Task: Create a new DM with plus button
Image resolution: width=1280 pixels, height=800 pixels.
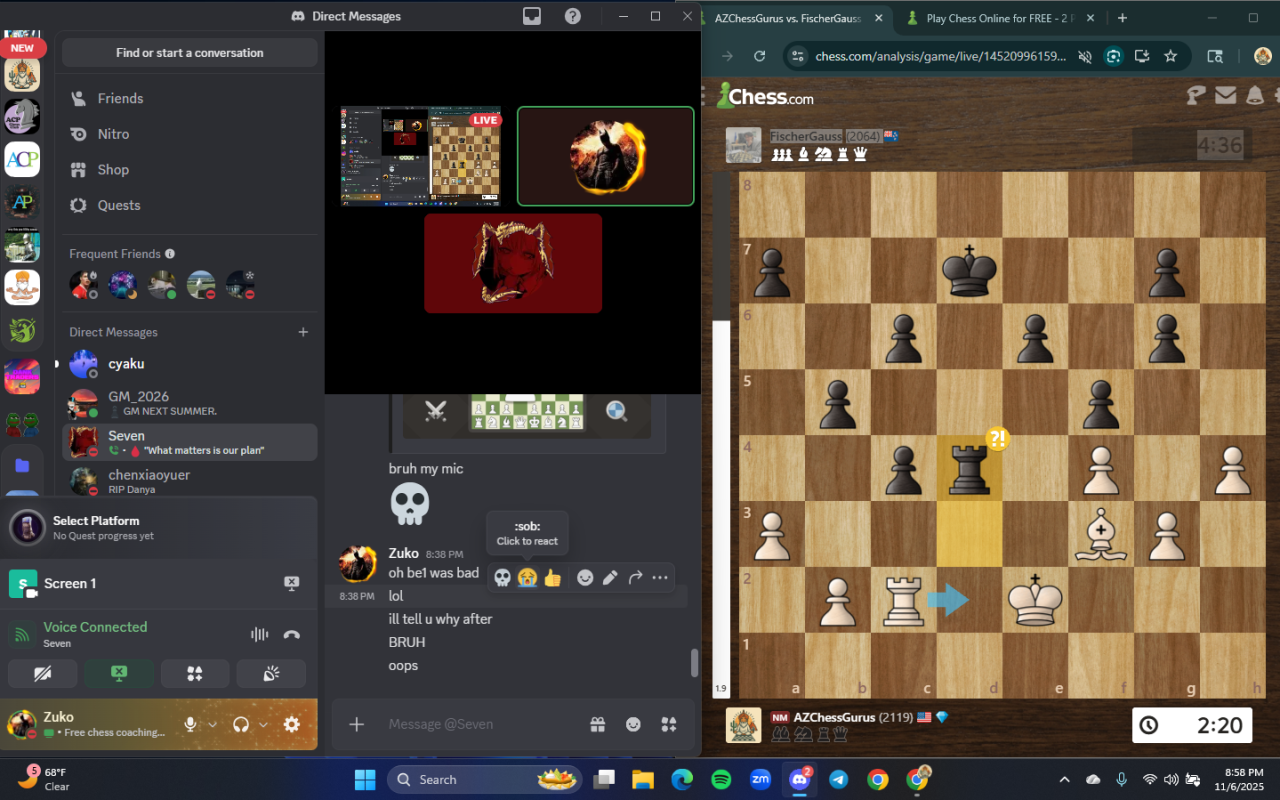Action: point(303,332)
